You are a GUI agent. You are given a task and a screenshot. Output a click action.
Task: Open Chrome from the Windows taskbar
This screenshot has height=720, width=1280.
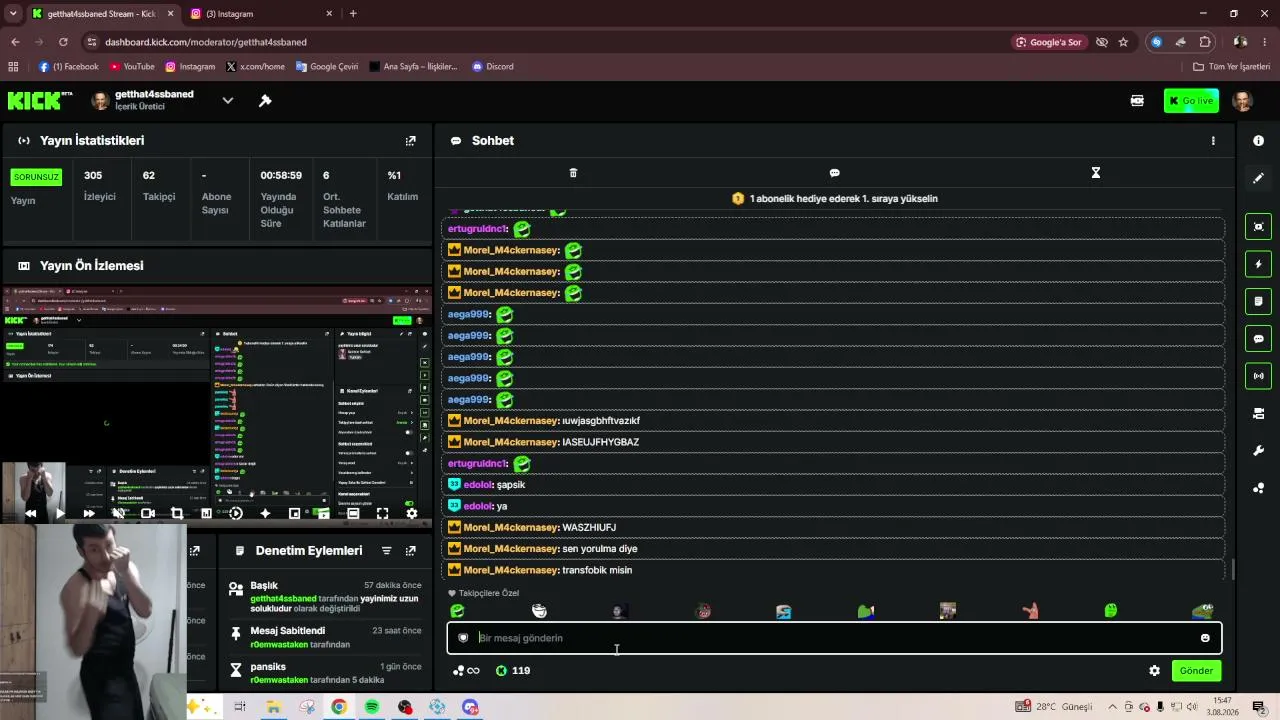click(339, 707)
